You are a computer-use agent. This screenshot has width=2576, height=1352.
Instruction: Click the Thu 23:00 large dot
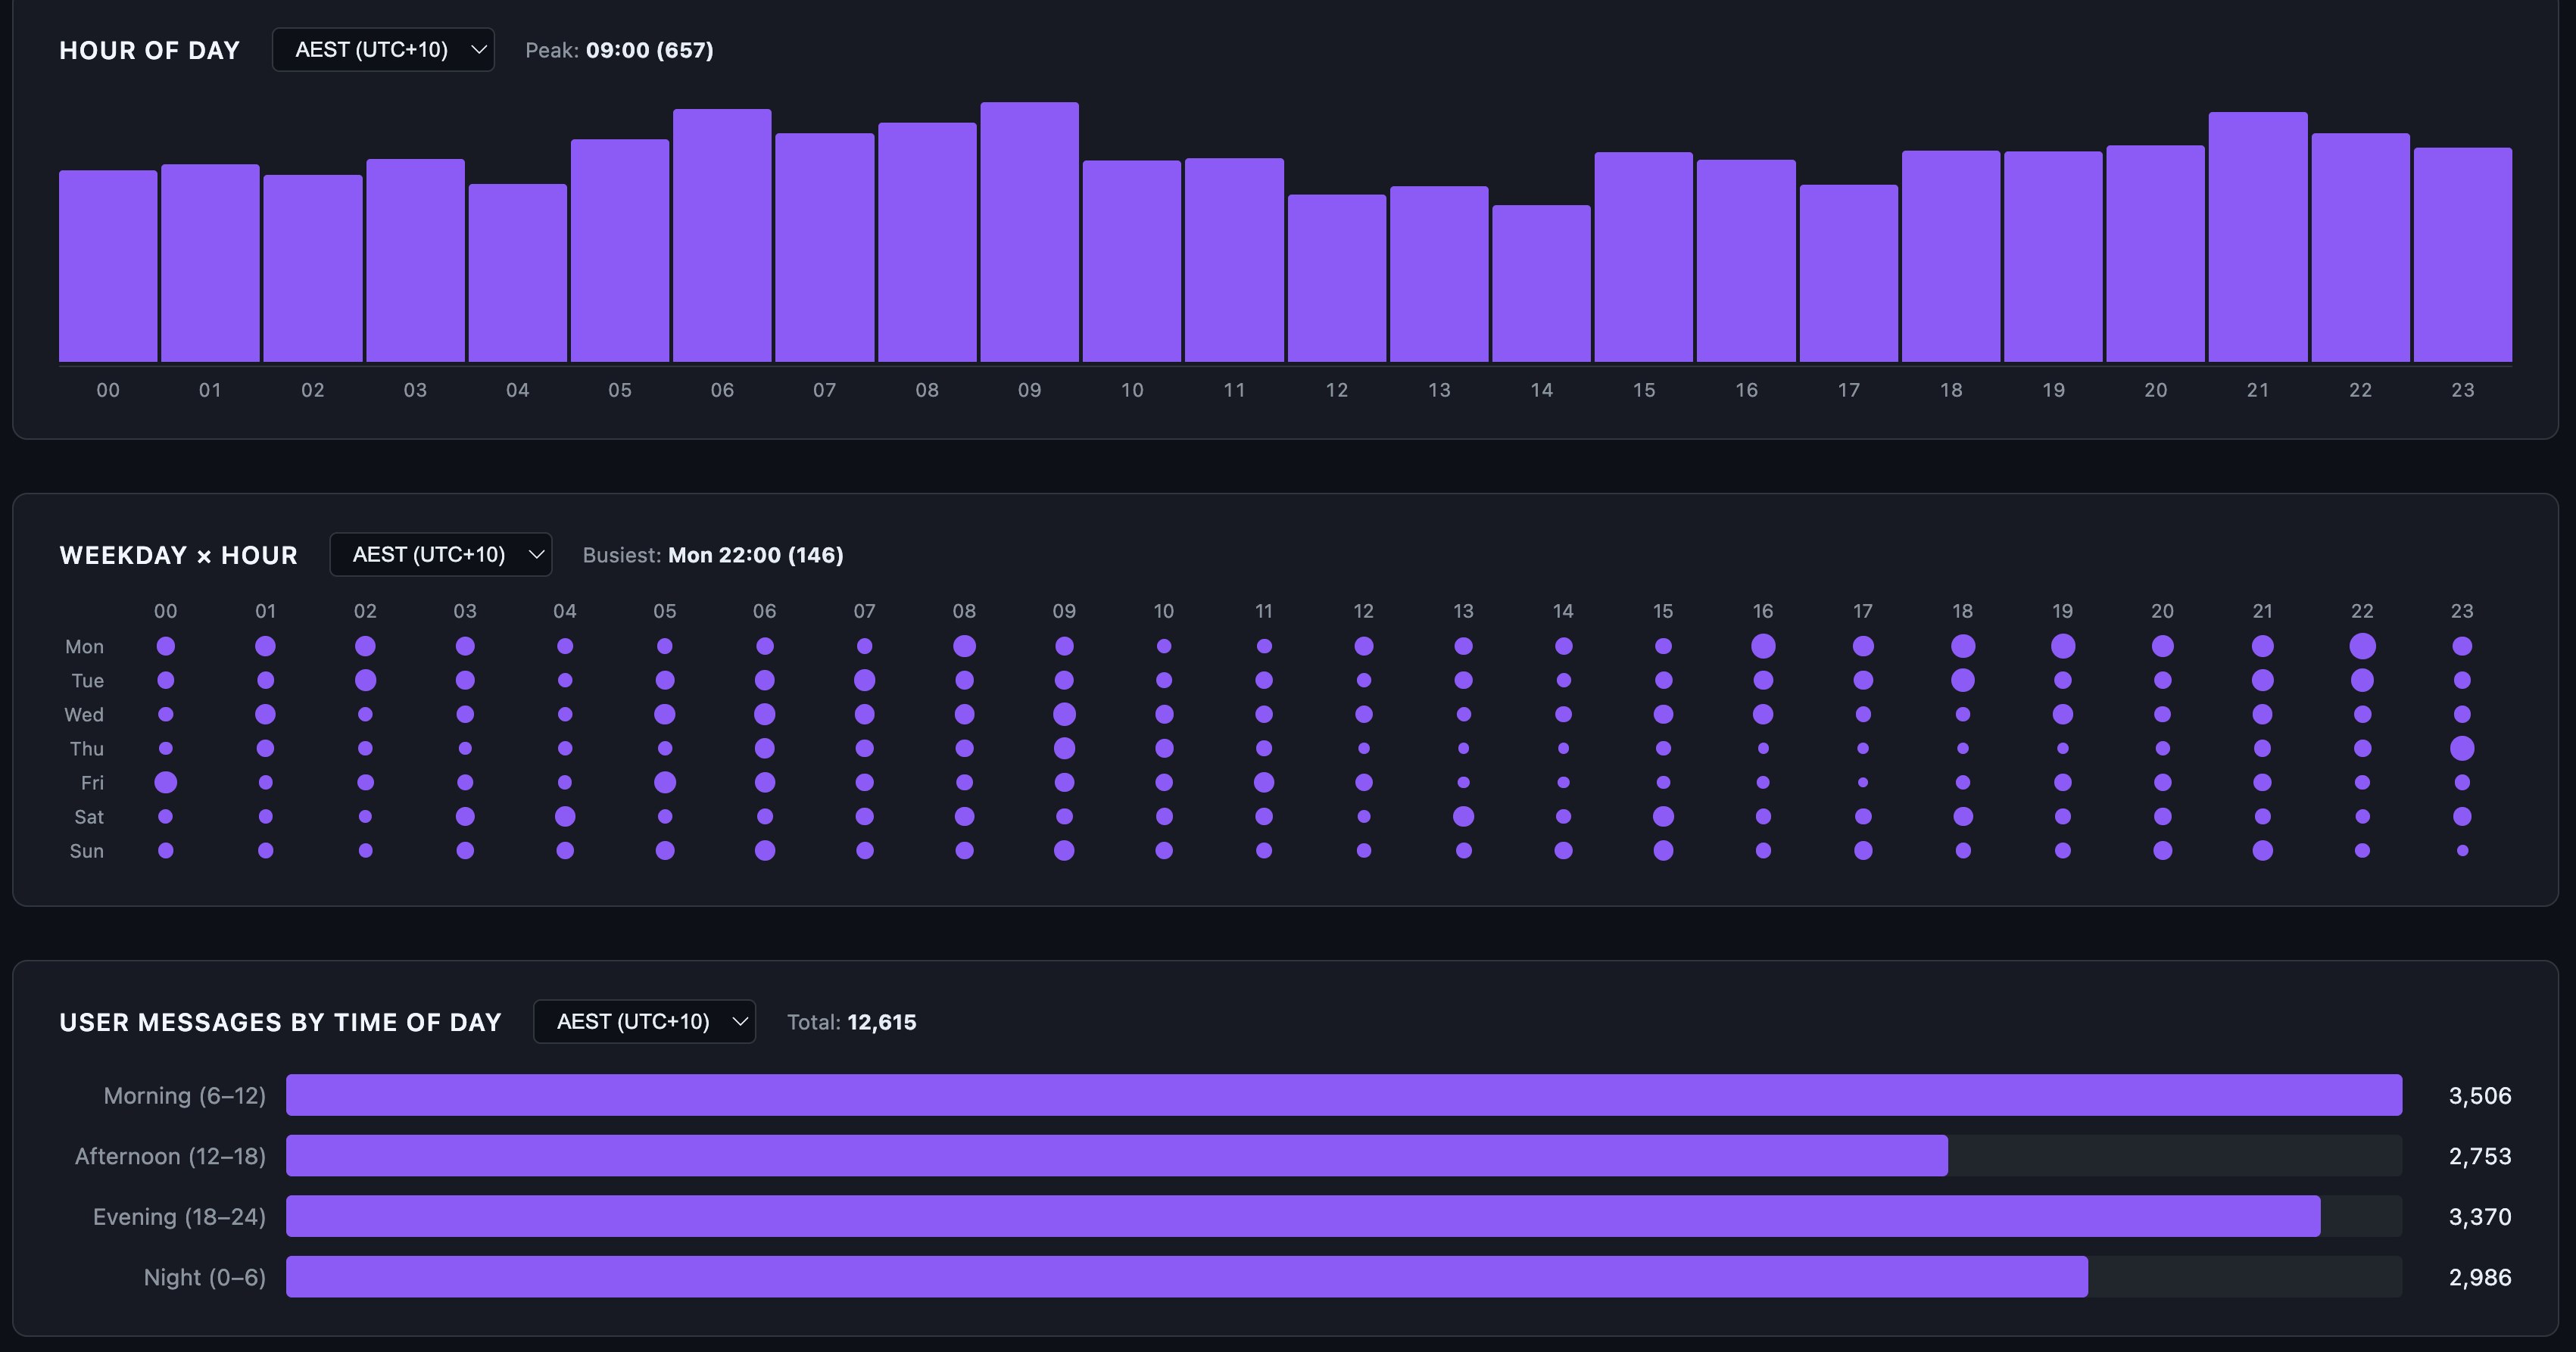pos(2462,748)
